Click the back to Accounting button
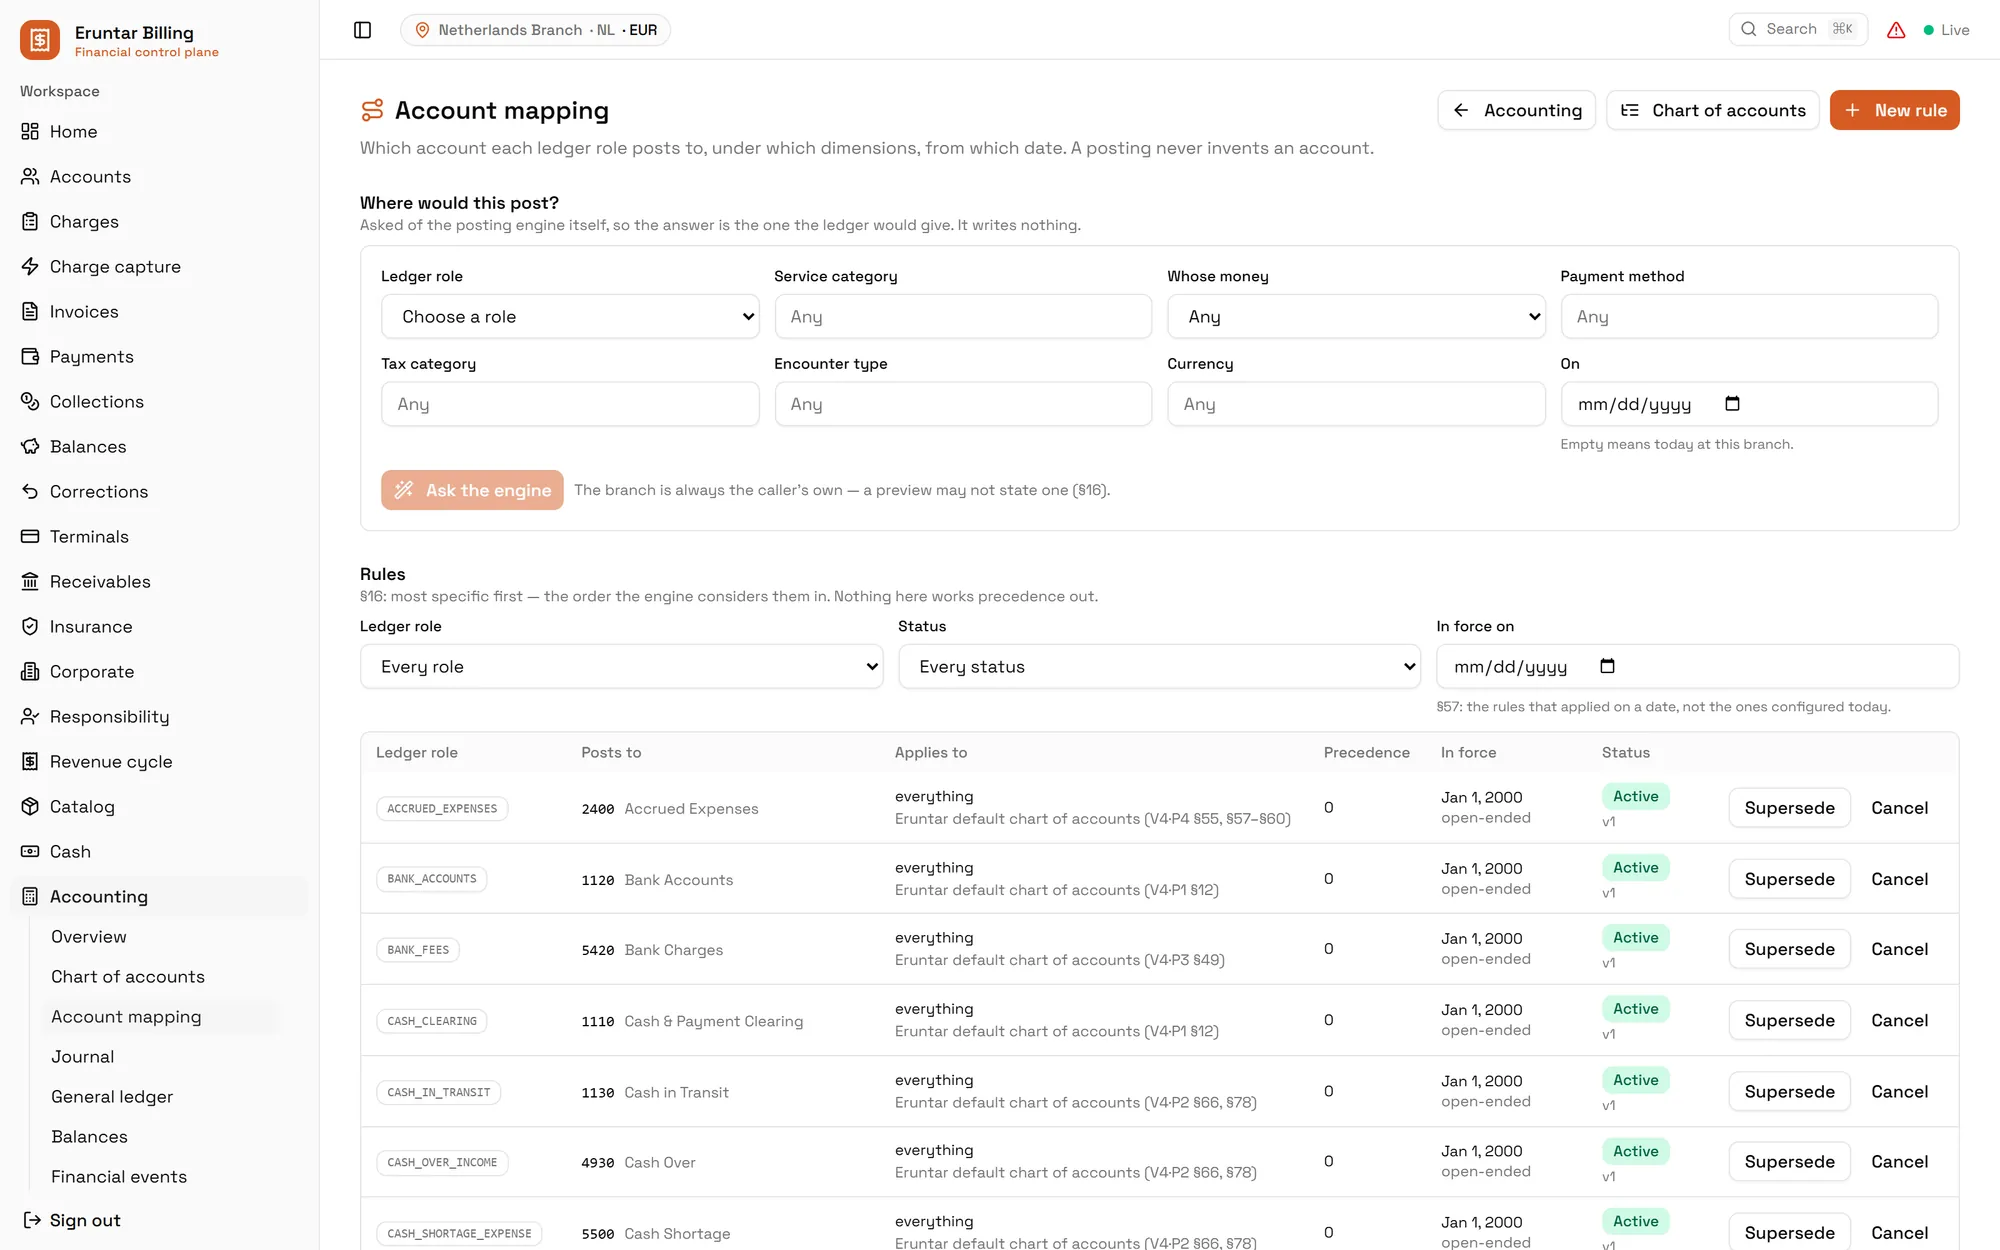This screenshot has height=1250, width=2000. [1516, 110]
